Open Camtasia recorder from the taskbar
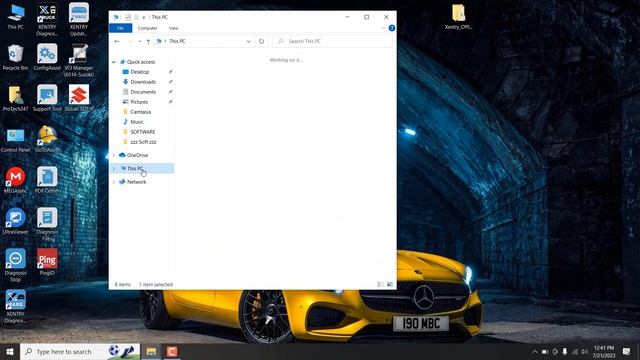The height and width of the screenshot is (360, 640). tap(172, 351)
